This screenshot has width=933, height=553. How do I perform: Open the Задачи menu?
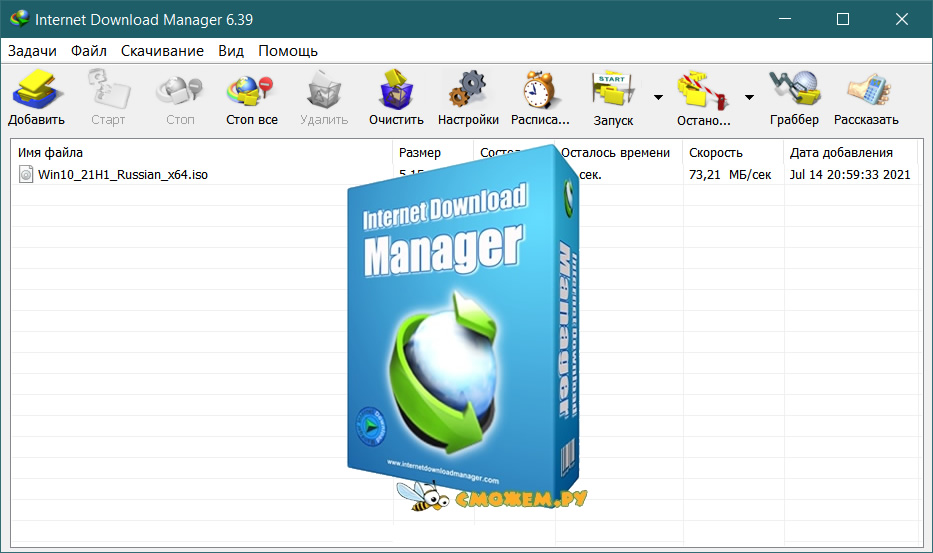[32, 51]
